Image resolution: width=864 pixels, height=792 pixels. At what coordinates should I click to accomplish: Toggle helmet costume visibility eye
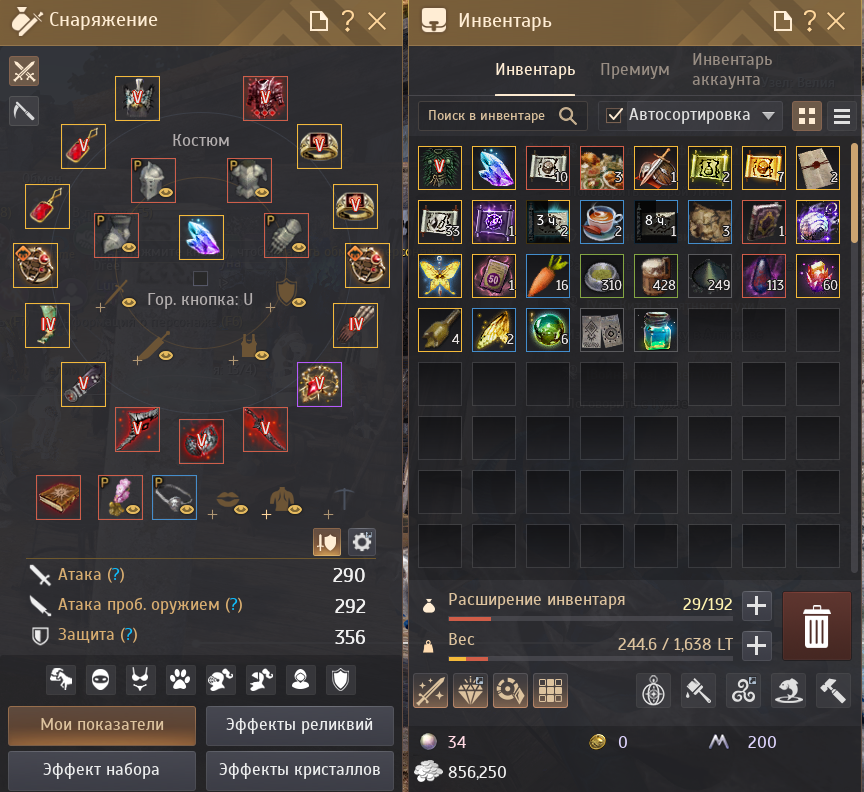(166, 193)
